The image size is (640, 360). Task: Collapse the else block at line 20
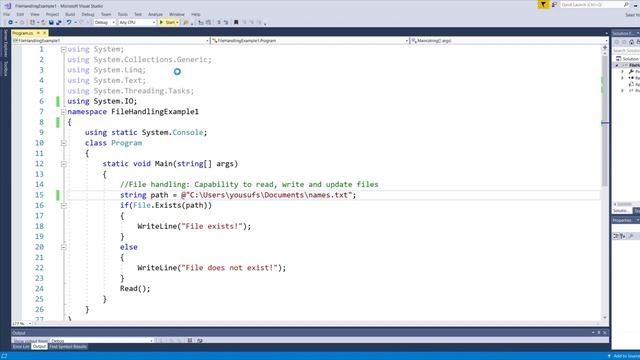63,247
